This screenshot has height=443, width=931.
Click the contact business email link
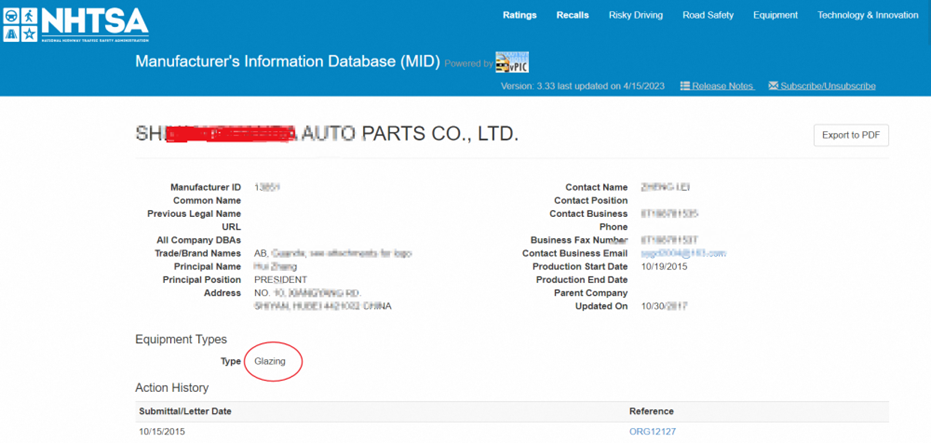684,254
